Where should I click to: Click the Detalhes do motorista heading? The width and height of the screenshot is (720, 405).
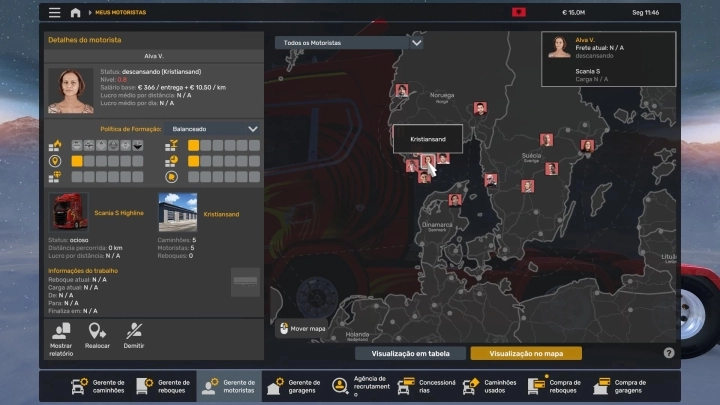(x=84, y=40)
